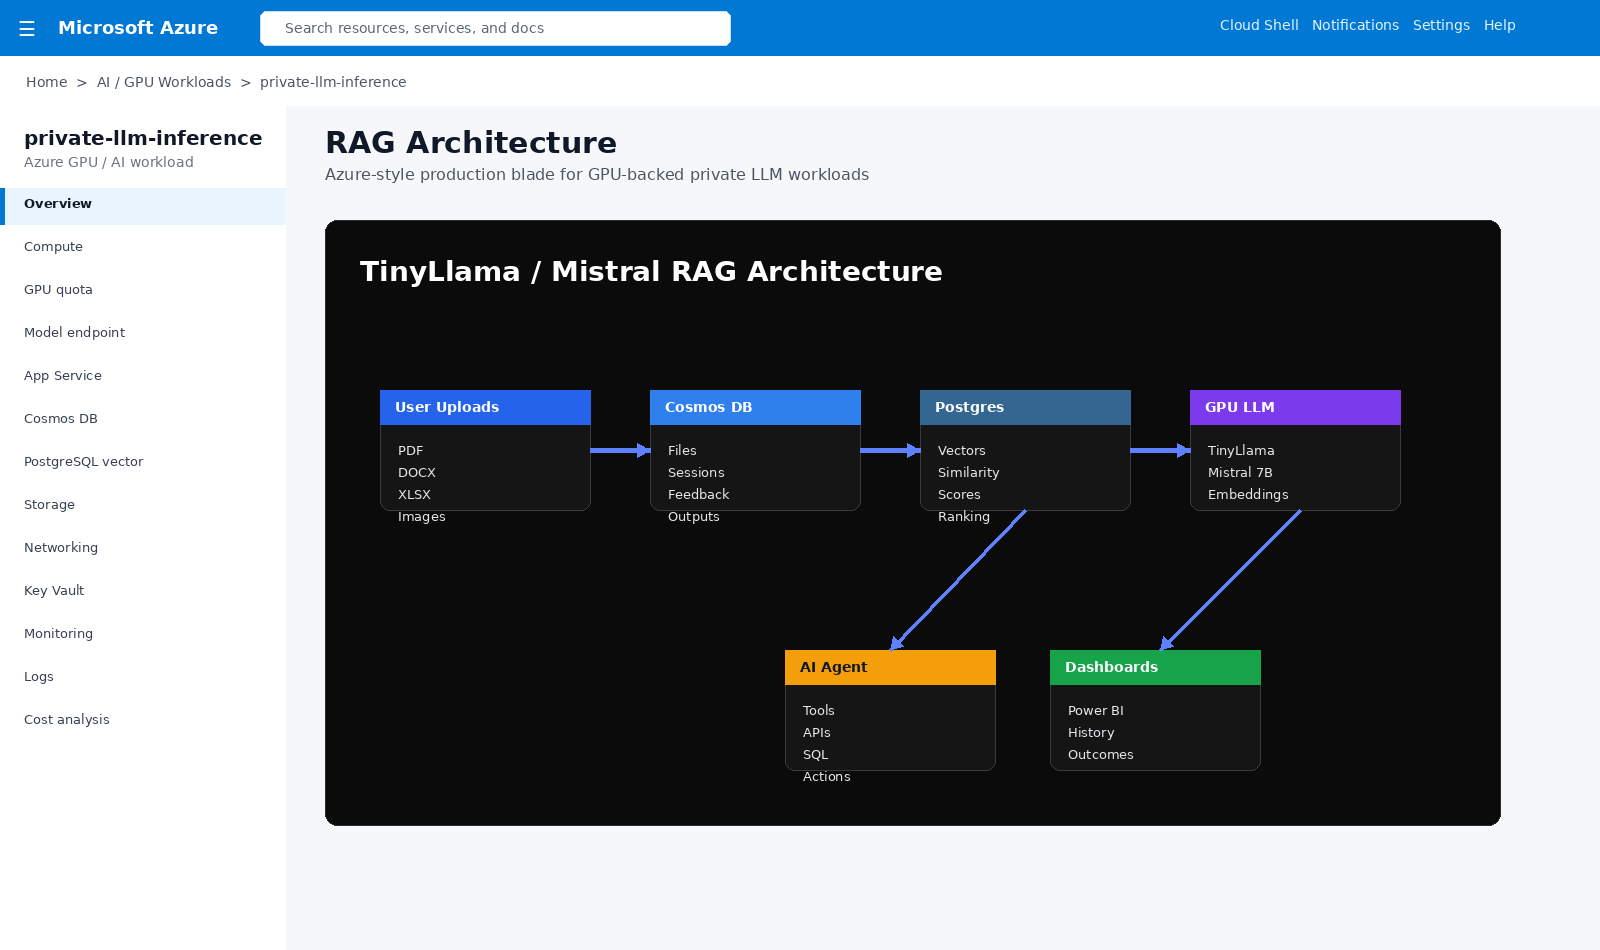Viewport: 1600px width, 950px height.
Task: Select Overview in the sidebar
Action: pyautogui.click(x=143, y=204)
